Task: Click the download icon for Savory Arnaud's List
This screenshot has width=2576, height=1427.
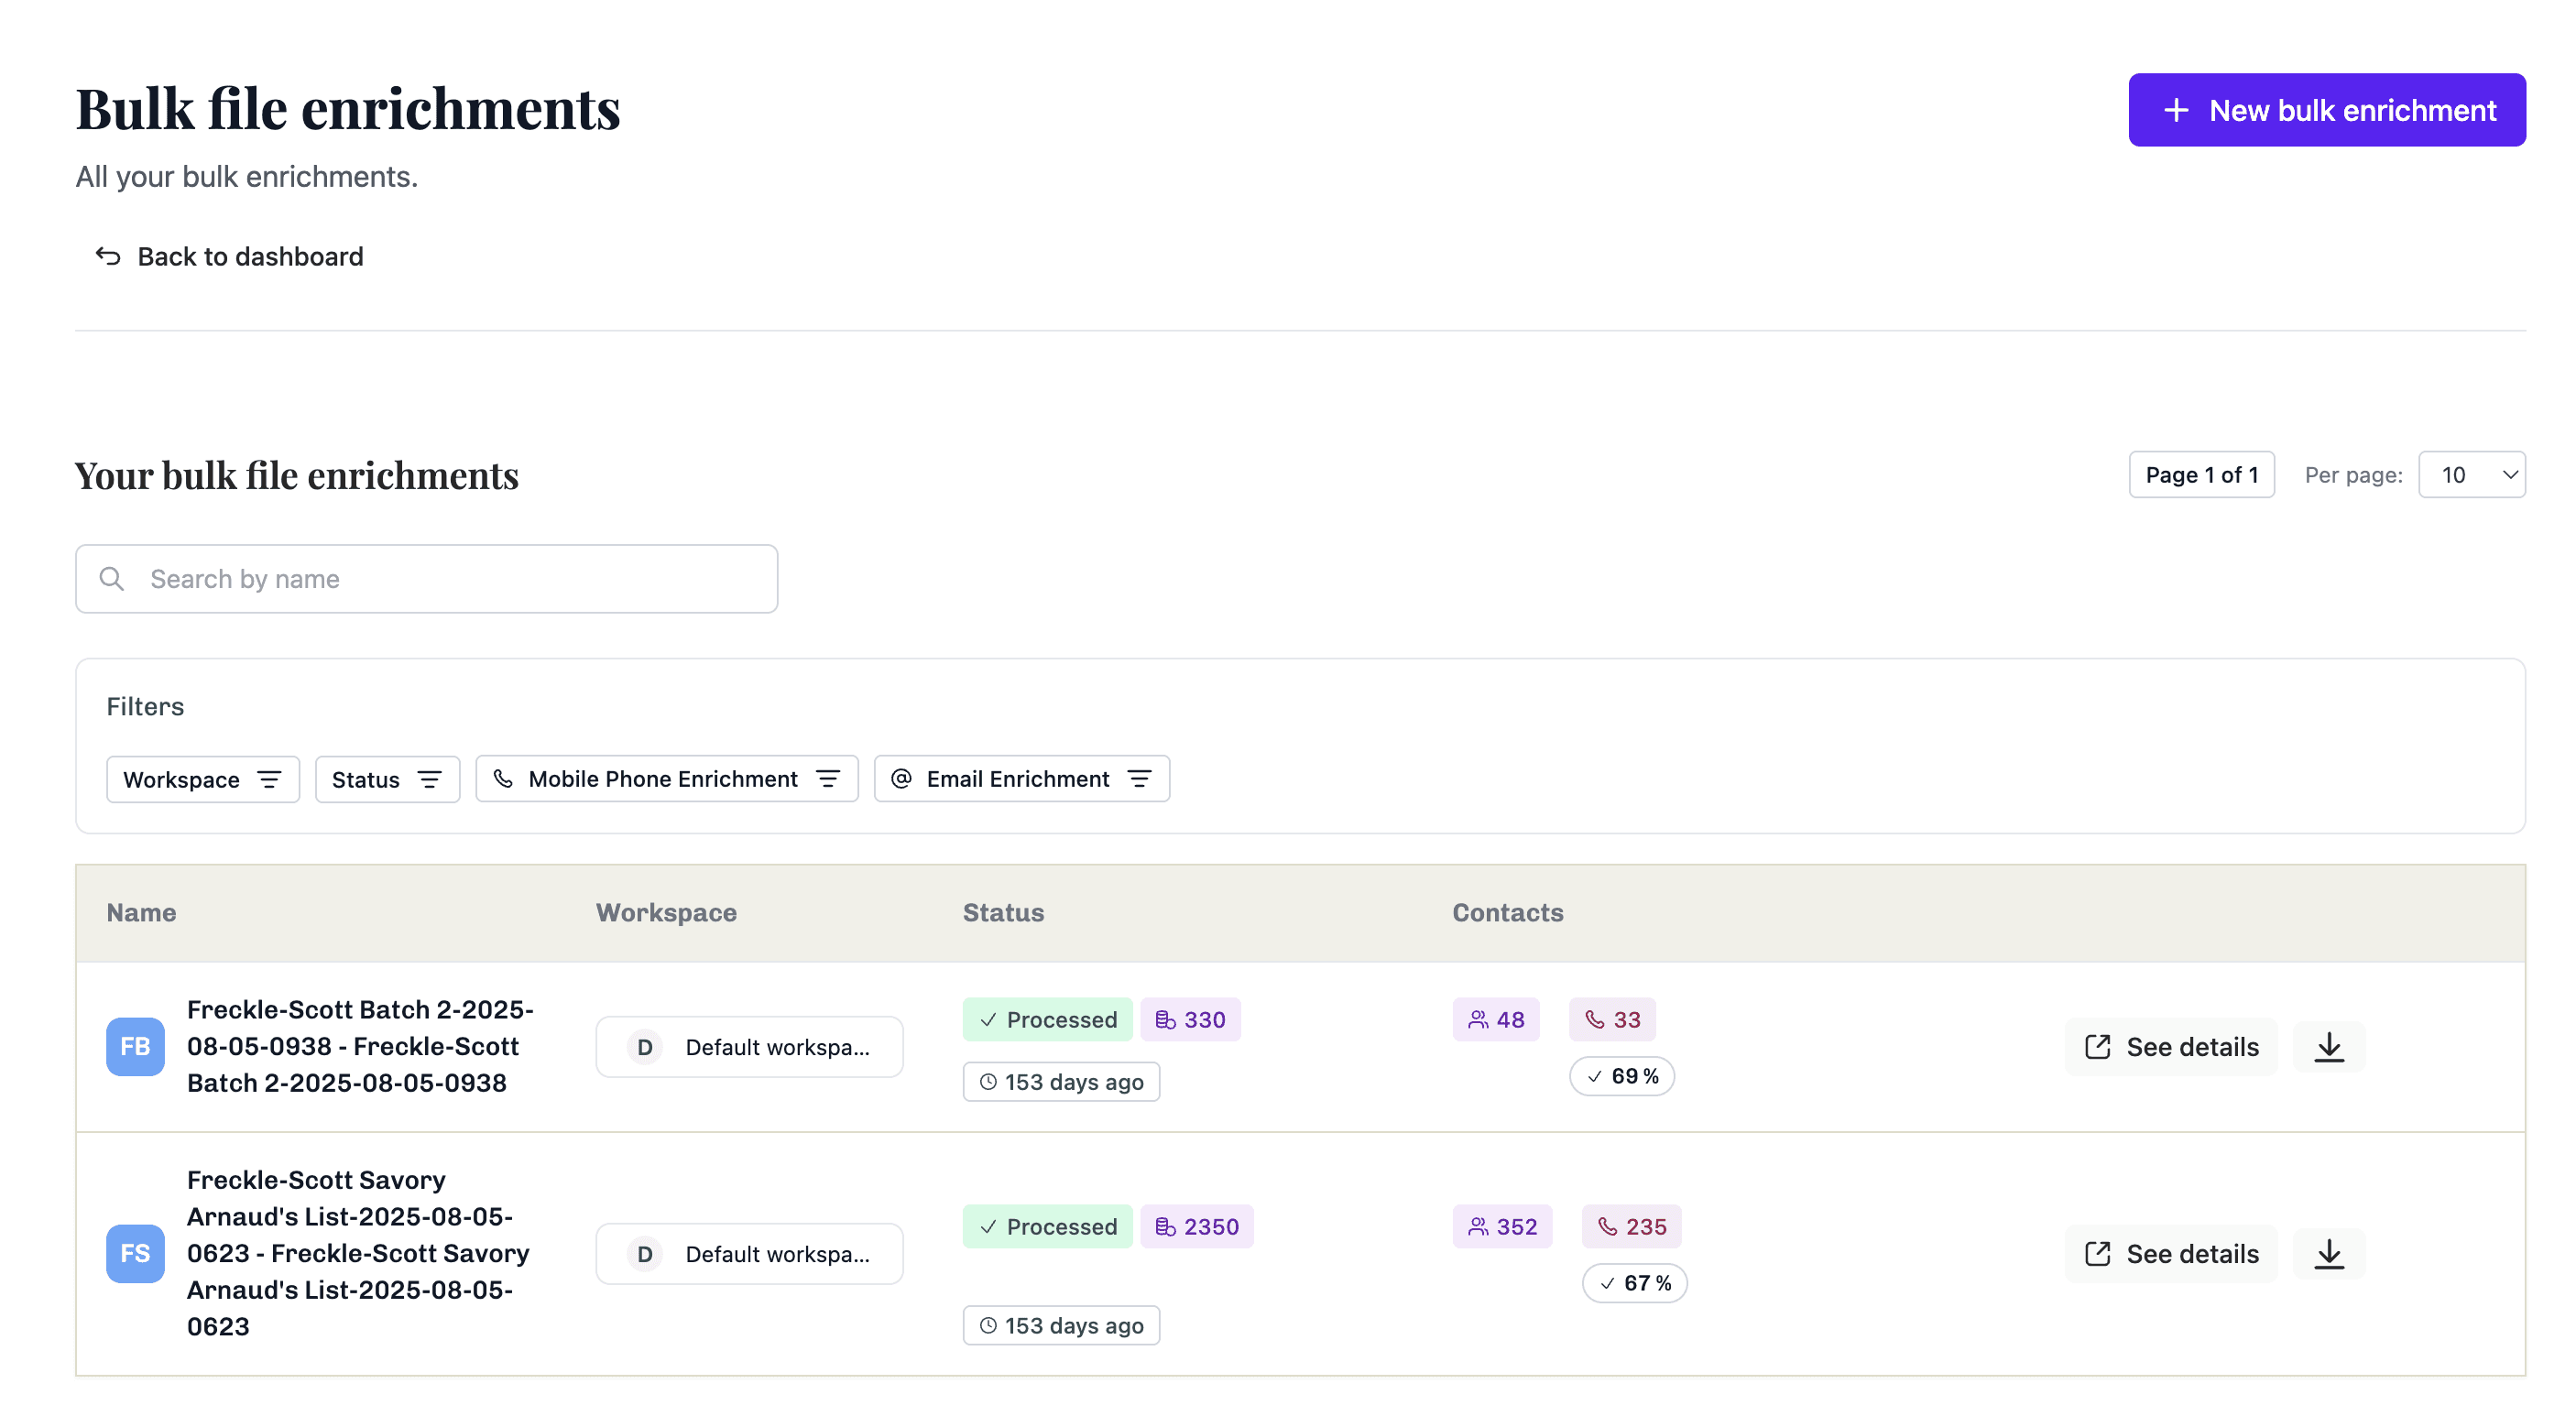Action: coord(2329,1253)
